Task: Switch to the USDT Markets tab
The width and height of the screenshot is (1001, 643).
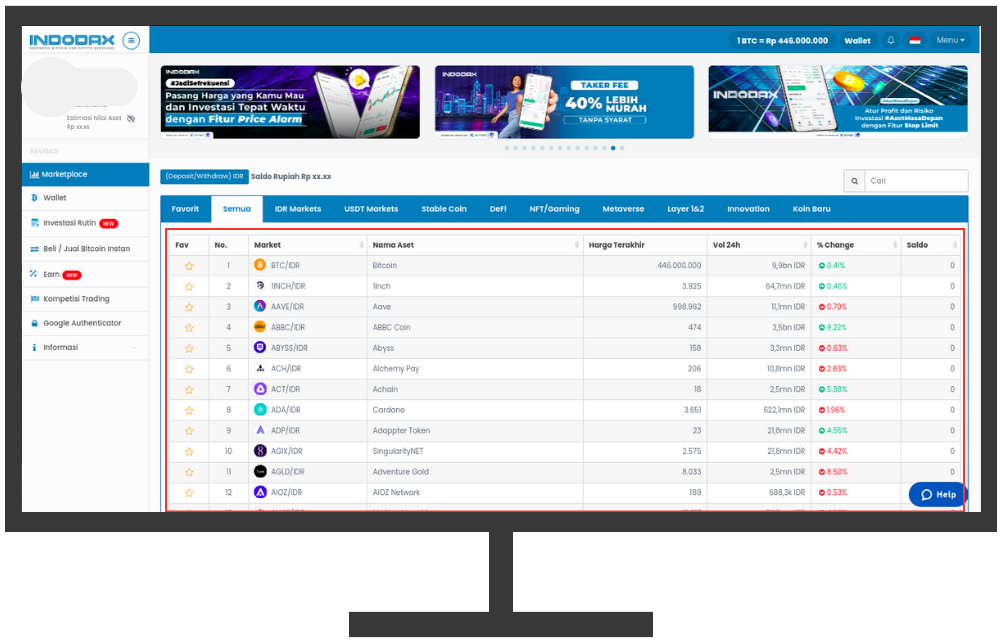Action: (x=371, y=209)
